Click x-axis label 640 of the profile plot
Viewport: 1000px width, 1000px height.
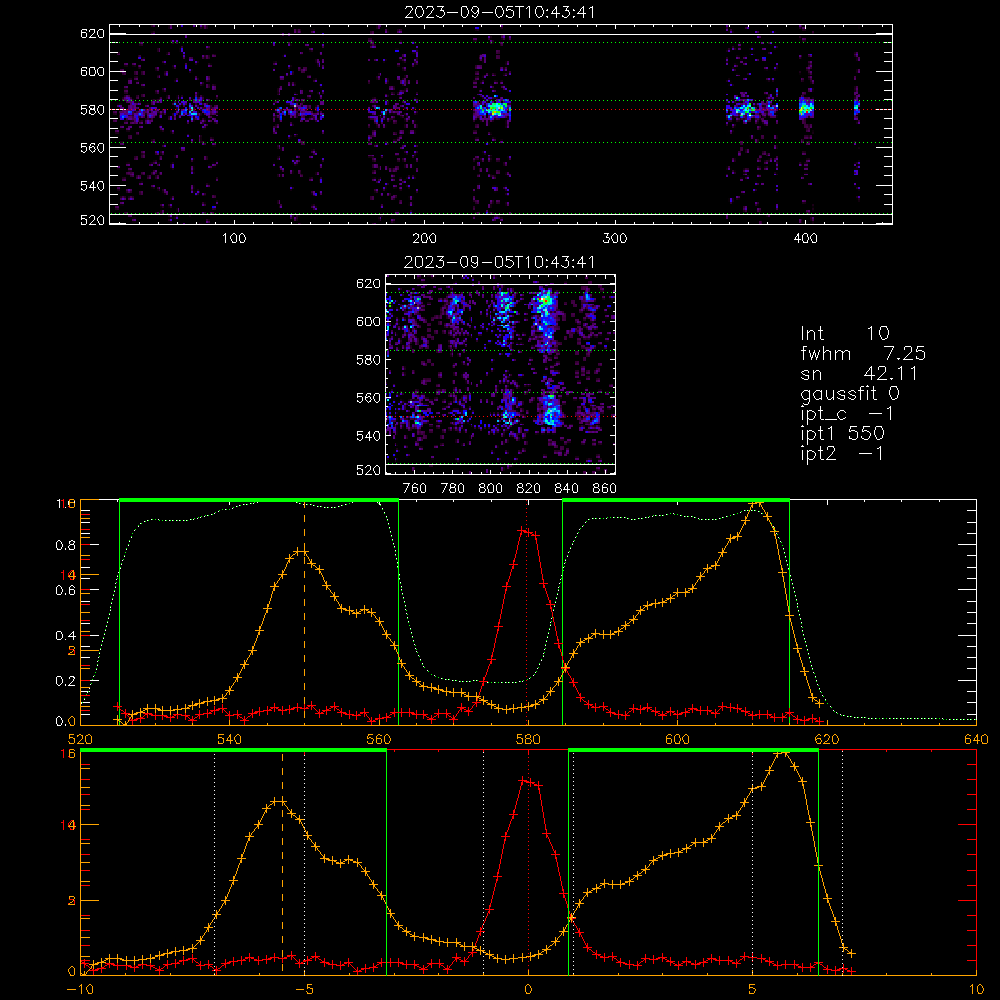976,739
